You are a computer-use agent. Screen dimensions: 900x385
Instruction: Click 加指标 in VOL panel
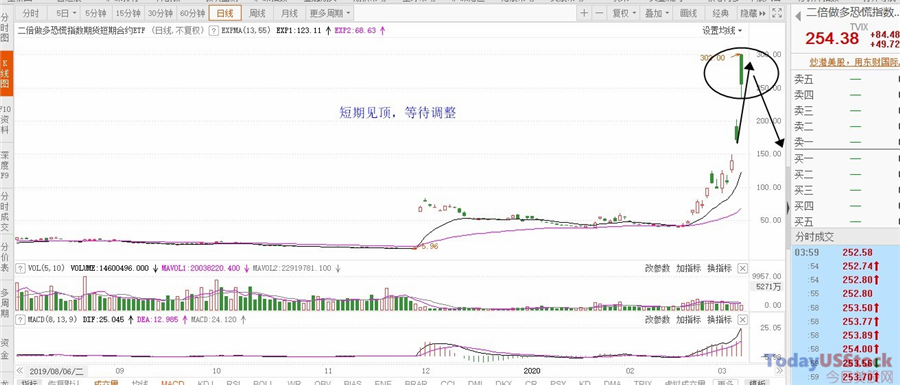click(x=688, y=269)
